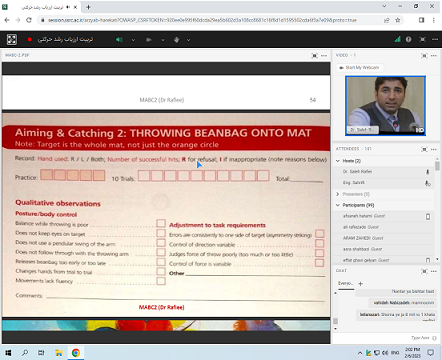Image resolution: width=442 pixels, height=360 pixels.
Task: Open Adobe Connect layout menu icon
Action: click(x=12, y=39)
